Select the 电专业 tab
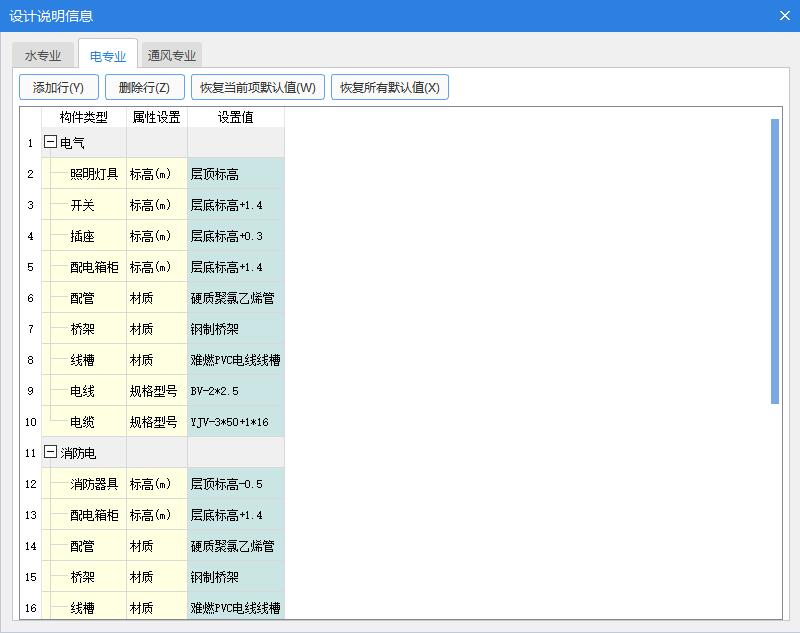 (x=107, y=56)
